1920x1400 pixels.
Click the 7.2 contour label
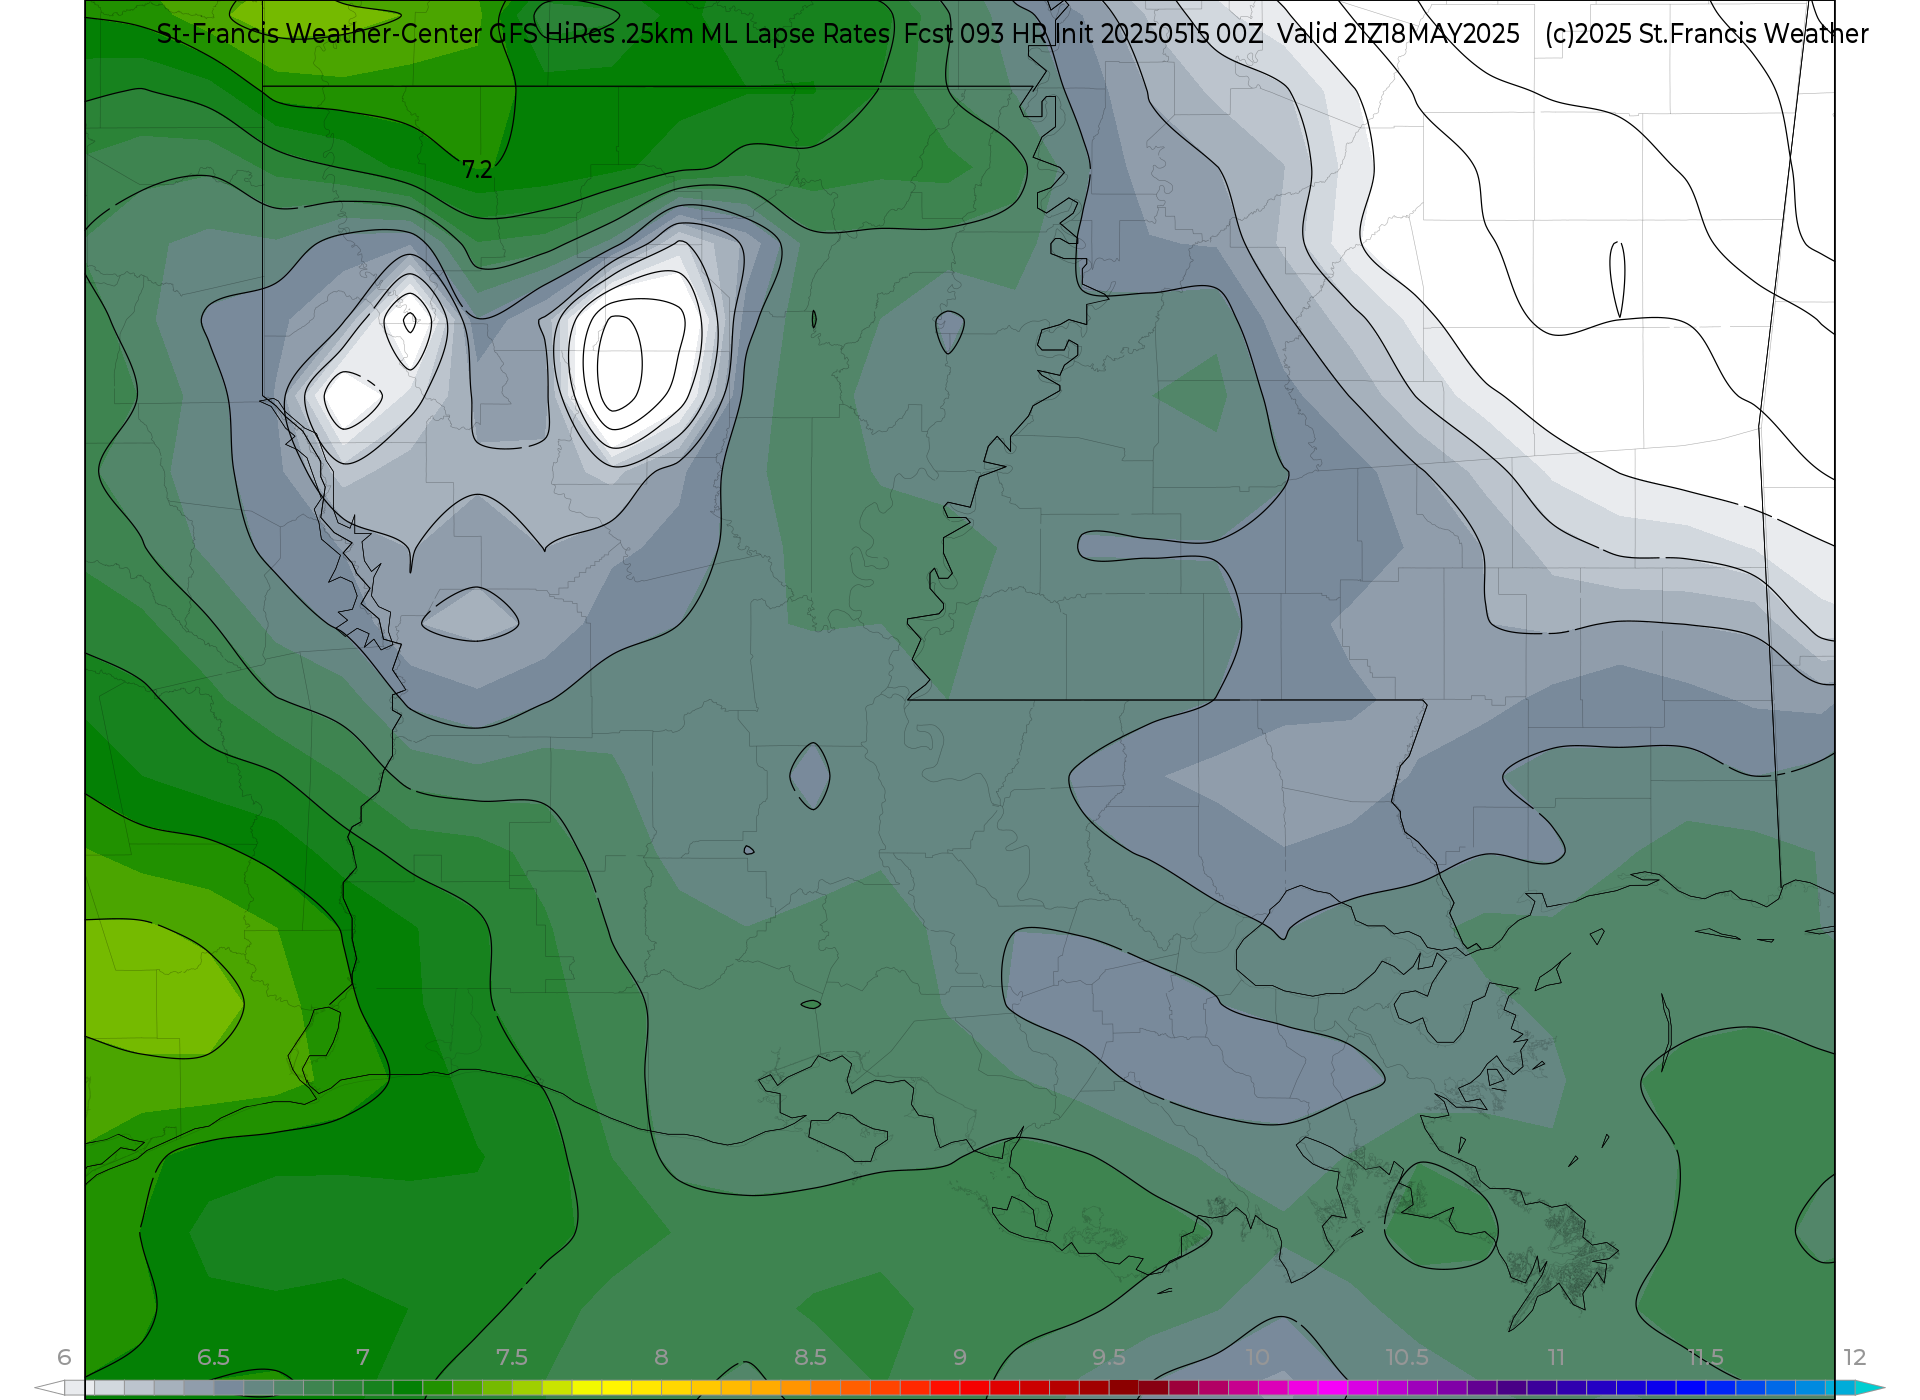click(x=477, y=170)
